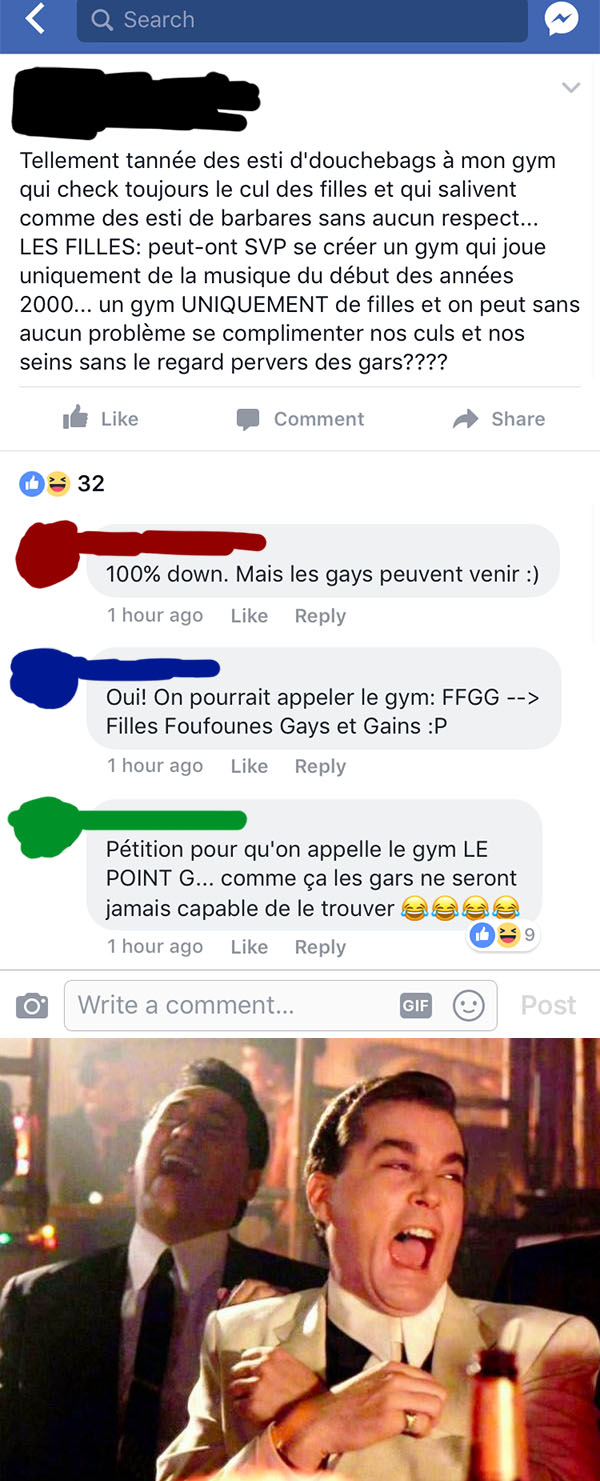Tap the Post button
The width and height of the screenshot is (600, 1481).
pos(548,1005)
